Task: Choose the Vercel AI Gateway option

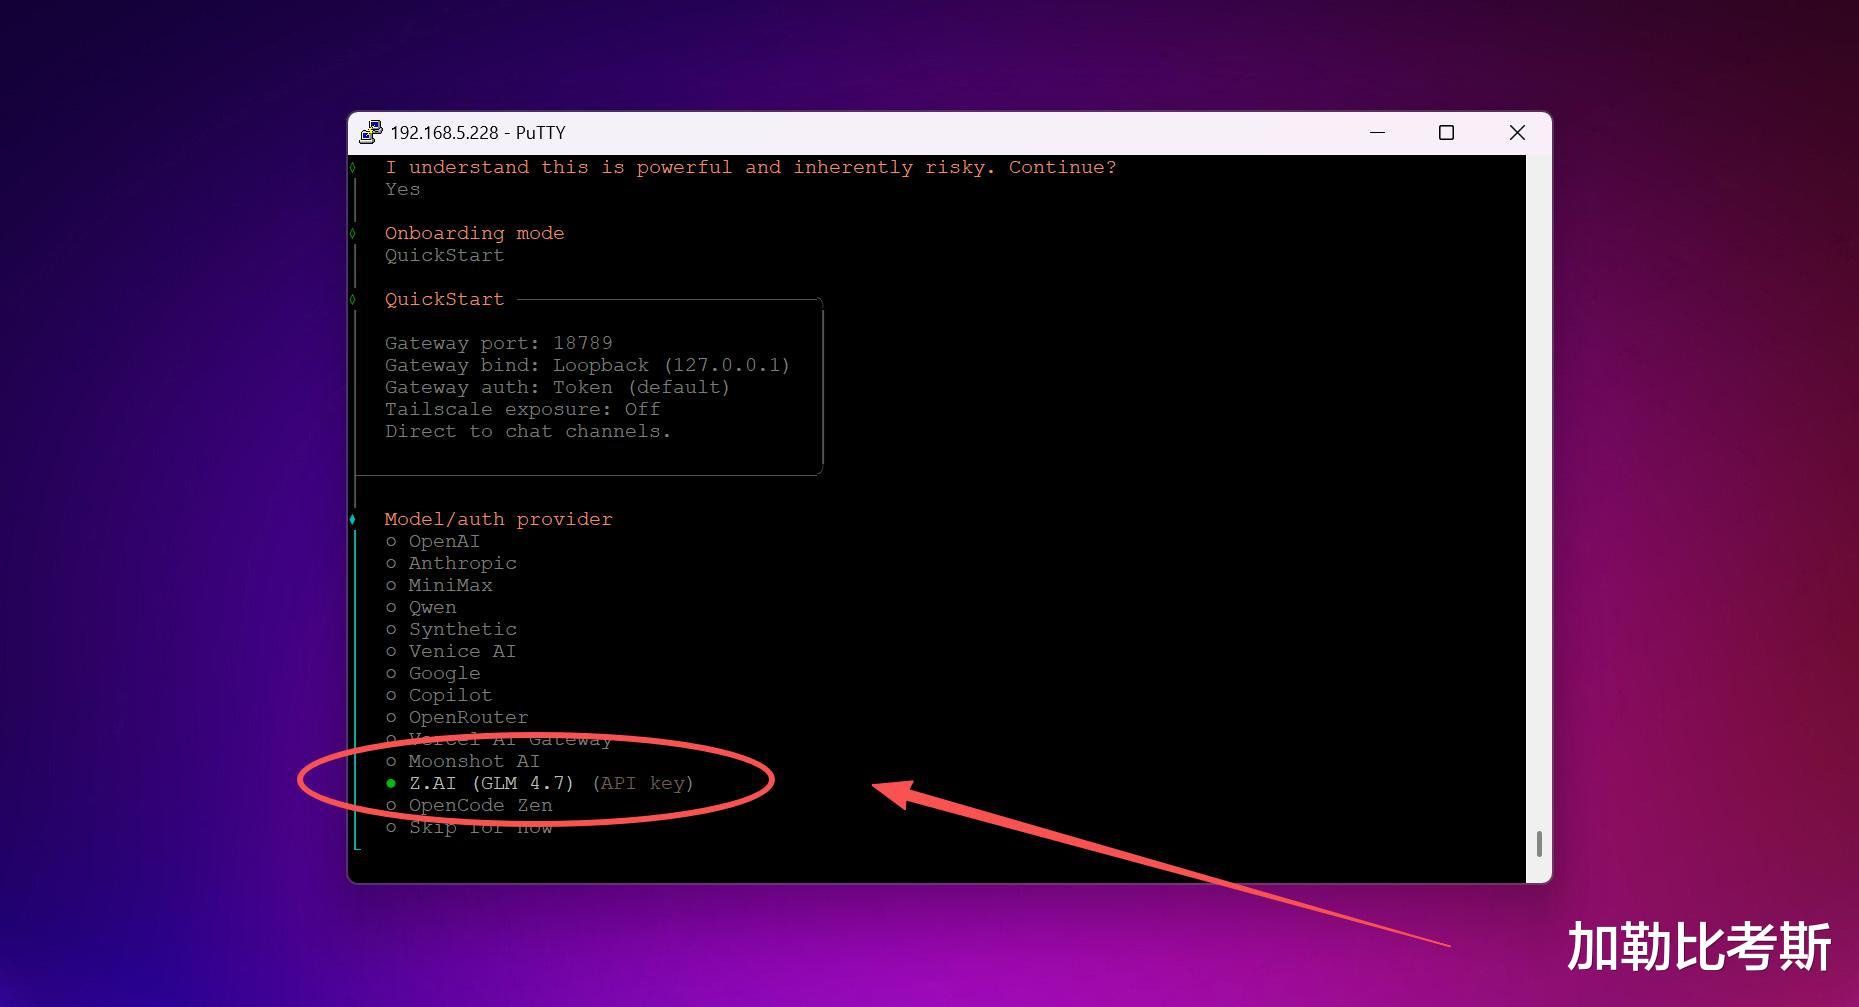Action: pos(499,739)
